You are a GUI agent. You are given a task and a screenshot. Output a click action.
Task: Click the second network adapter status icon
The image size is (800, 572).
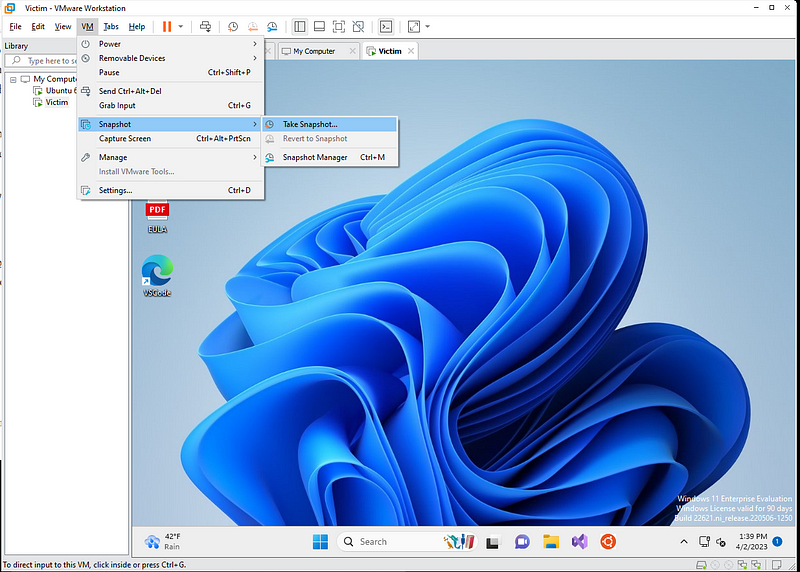(756, 565)
